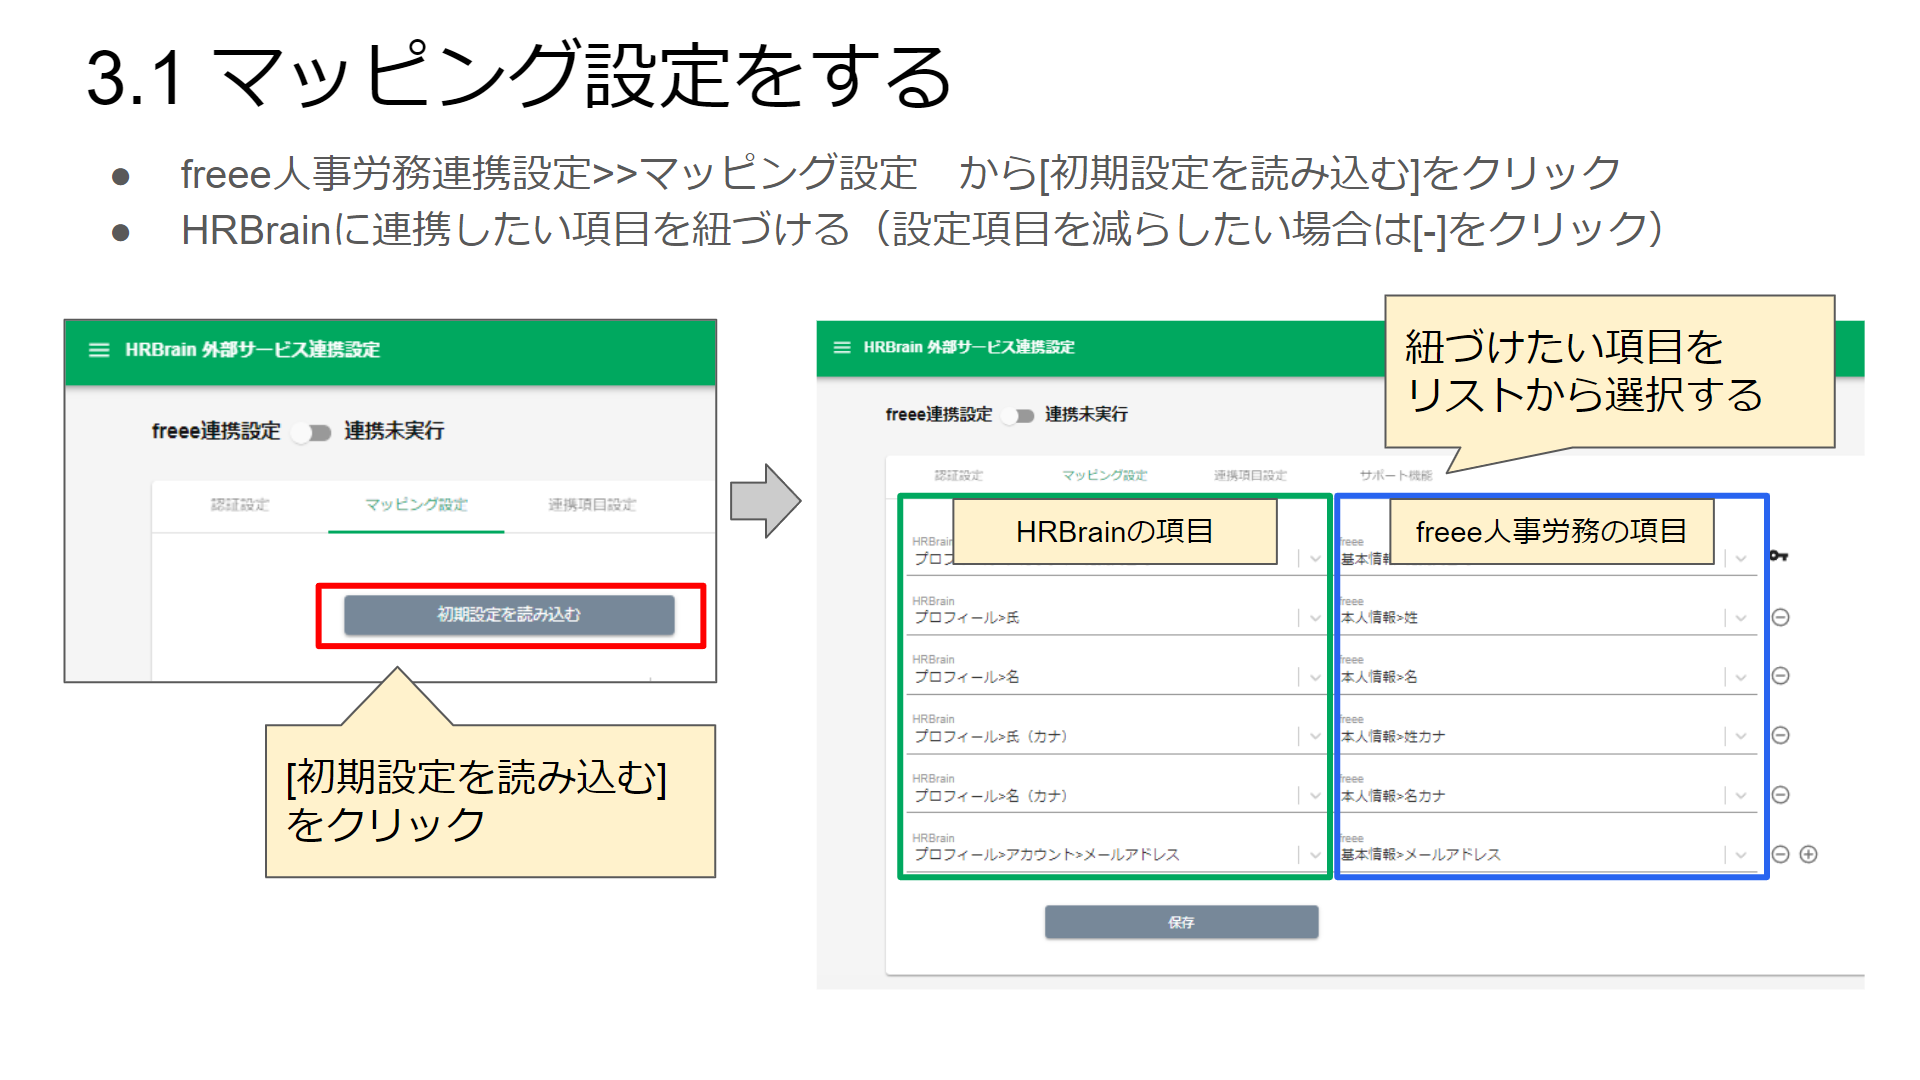The width and height of the screenshot is (1920, 1080).
Task: Open 連携項目設定 tab in right screenshot
Action: [1250, 475]
